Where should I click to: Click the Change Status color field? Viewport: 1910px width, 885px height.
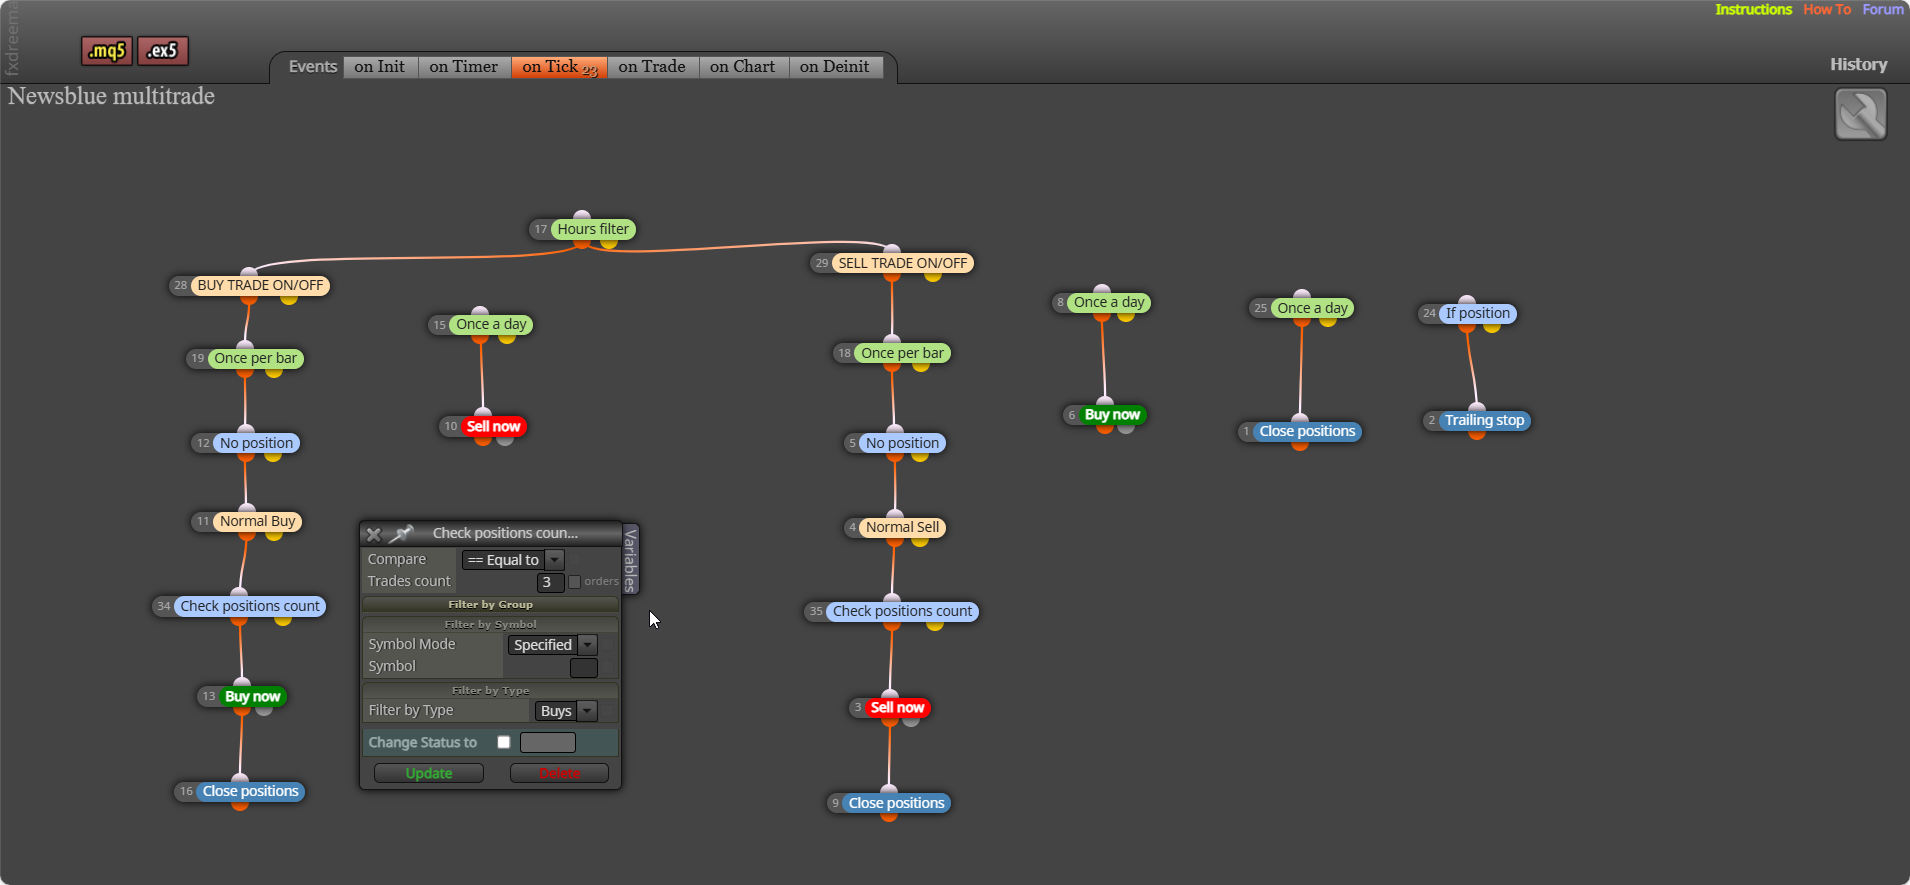point(548,742)
